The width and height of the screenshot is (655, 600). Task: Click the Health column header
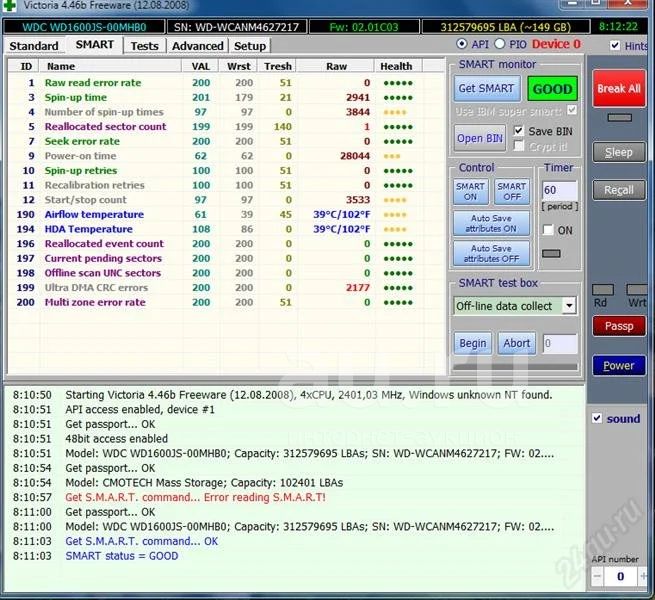396,66
